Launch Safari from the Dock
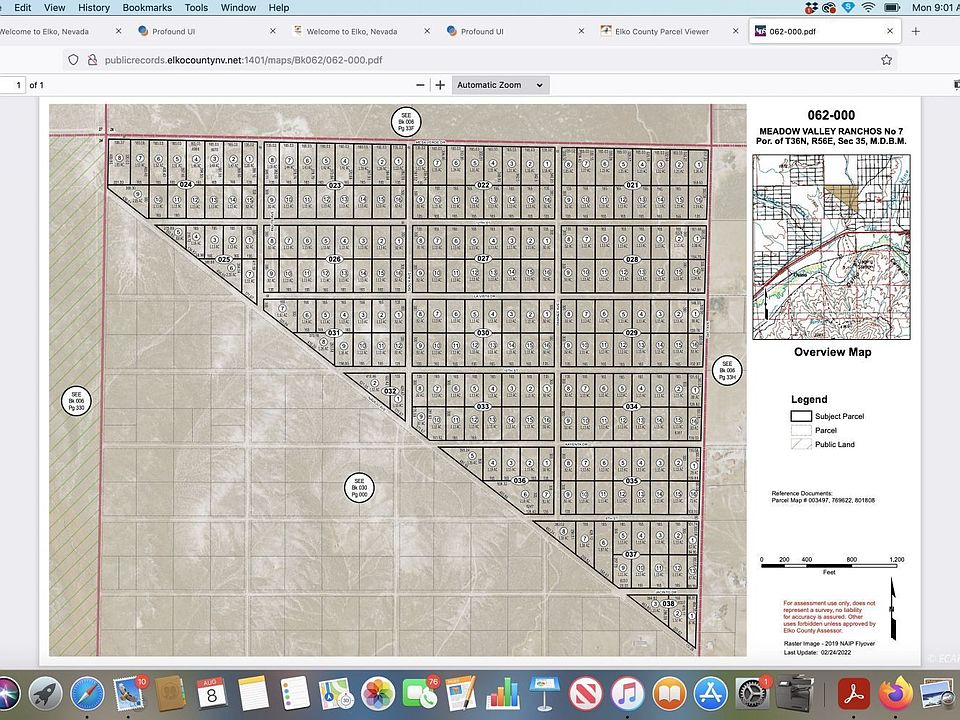The image size is (960, 720). pos(87,694)
